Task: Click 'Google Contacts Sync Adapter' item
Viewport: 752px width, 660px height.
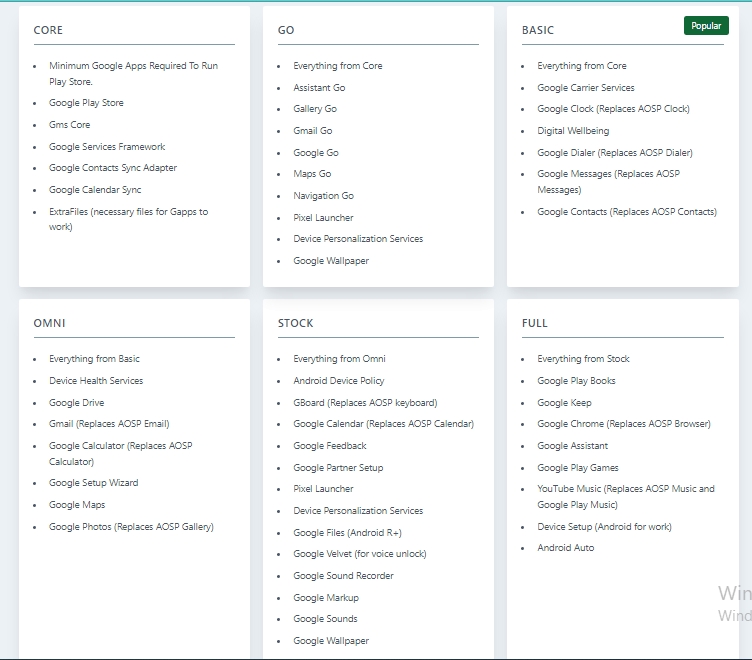Action: [113, 168]
